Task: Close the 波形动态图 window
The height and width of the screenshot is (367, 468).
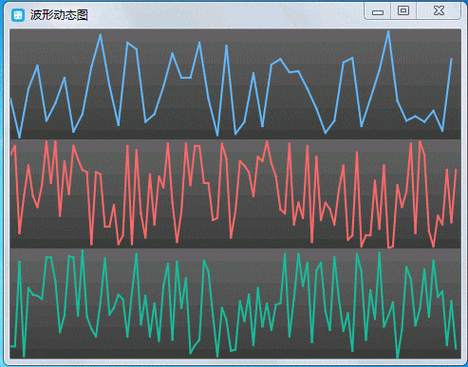Action: click(439, 11)
